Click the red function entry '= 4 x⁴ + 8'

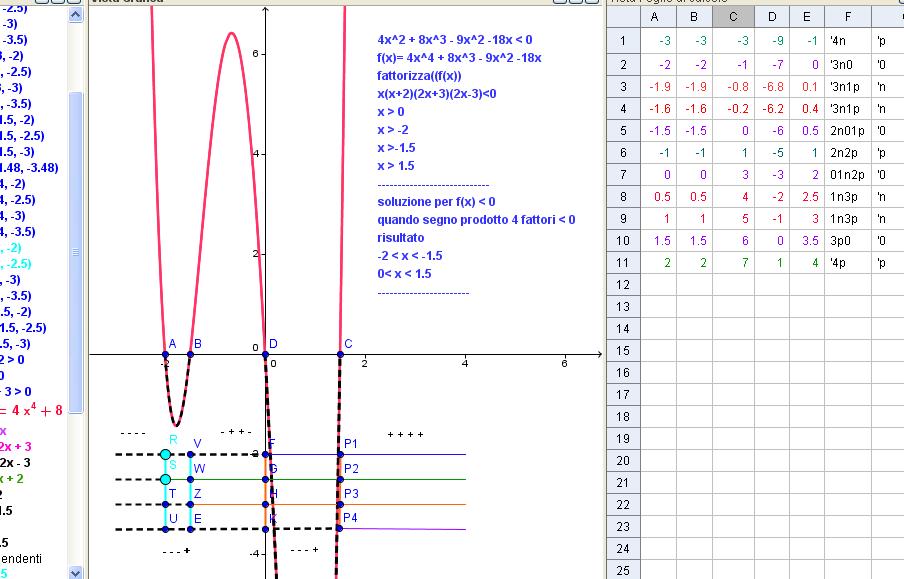pyautogui.click(x=32, y=410)
